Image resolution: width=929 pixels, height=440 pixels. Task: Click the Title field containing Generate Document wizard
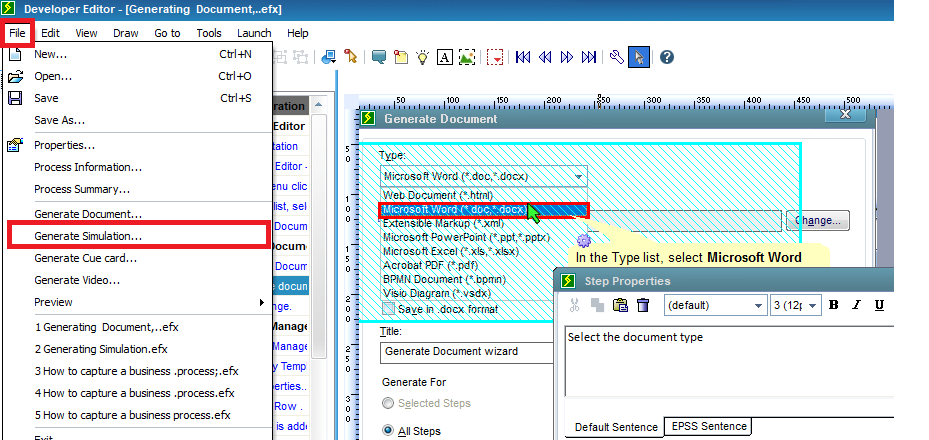467,352
